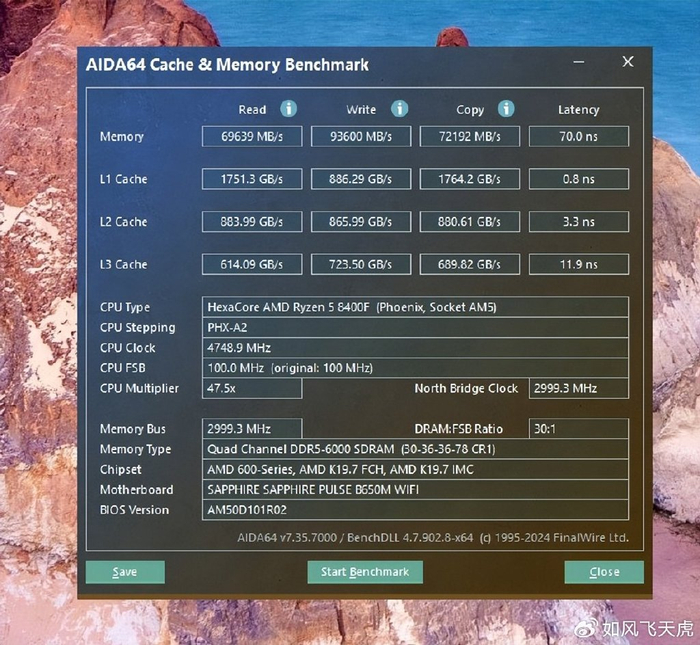
Task: Select L2 Cache copy 880.61 GB/s
Action: (470, 221)
